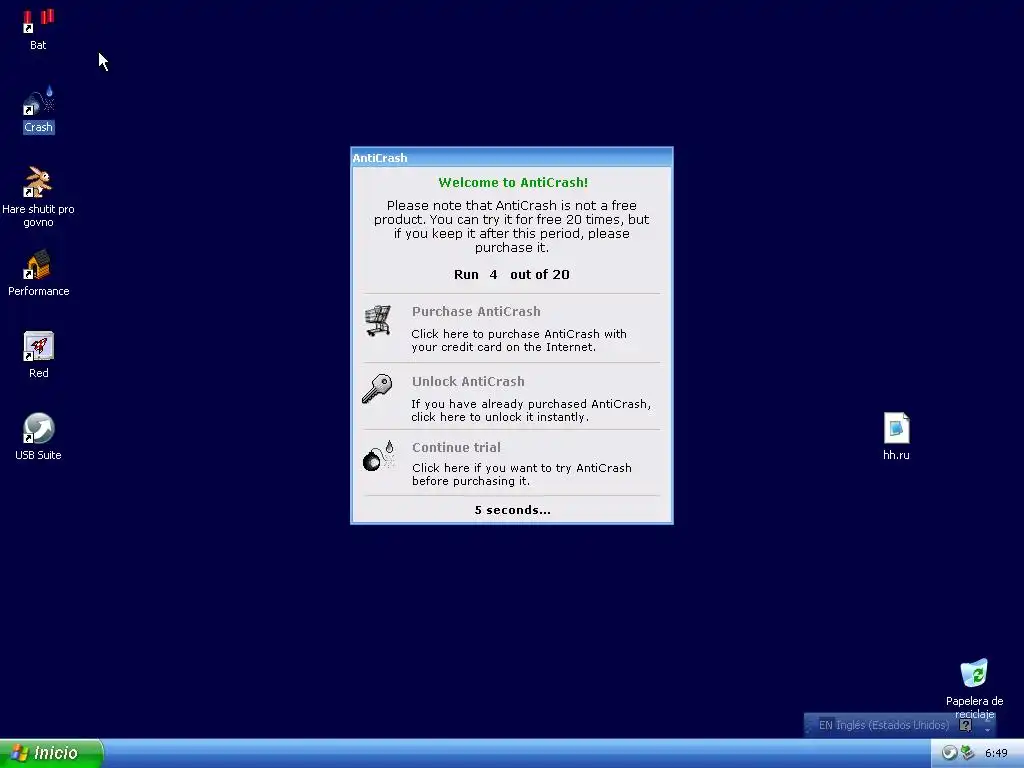Open the Inicio start menu
1024x768 pixels.
click(51, 754)
